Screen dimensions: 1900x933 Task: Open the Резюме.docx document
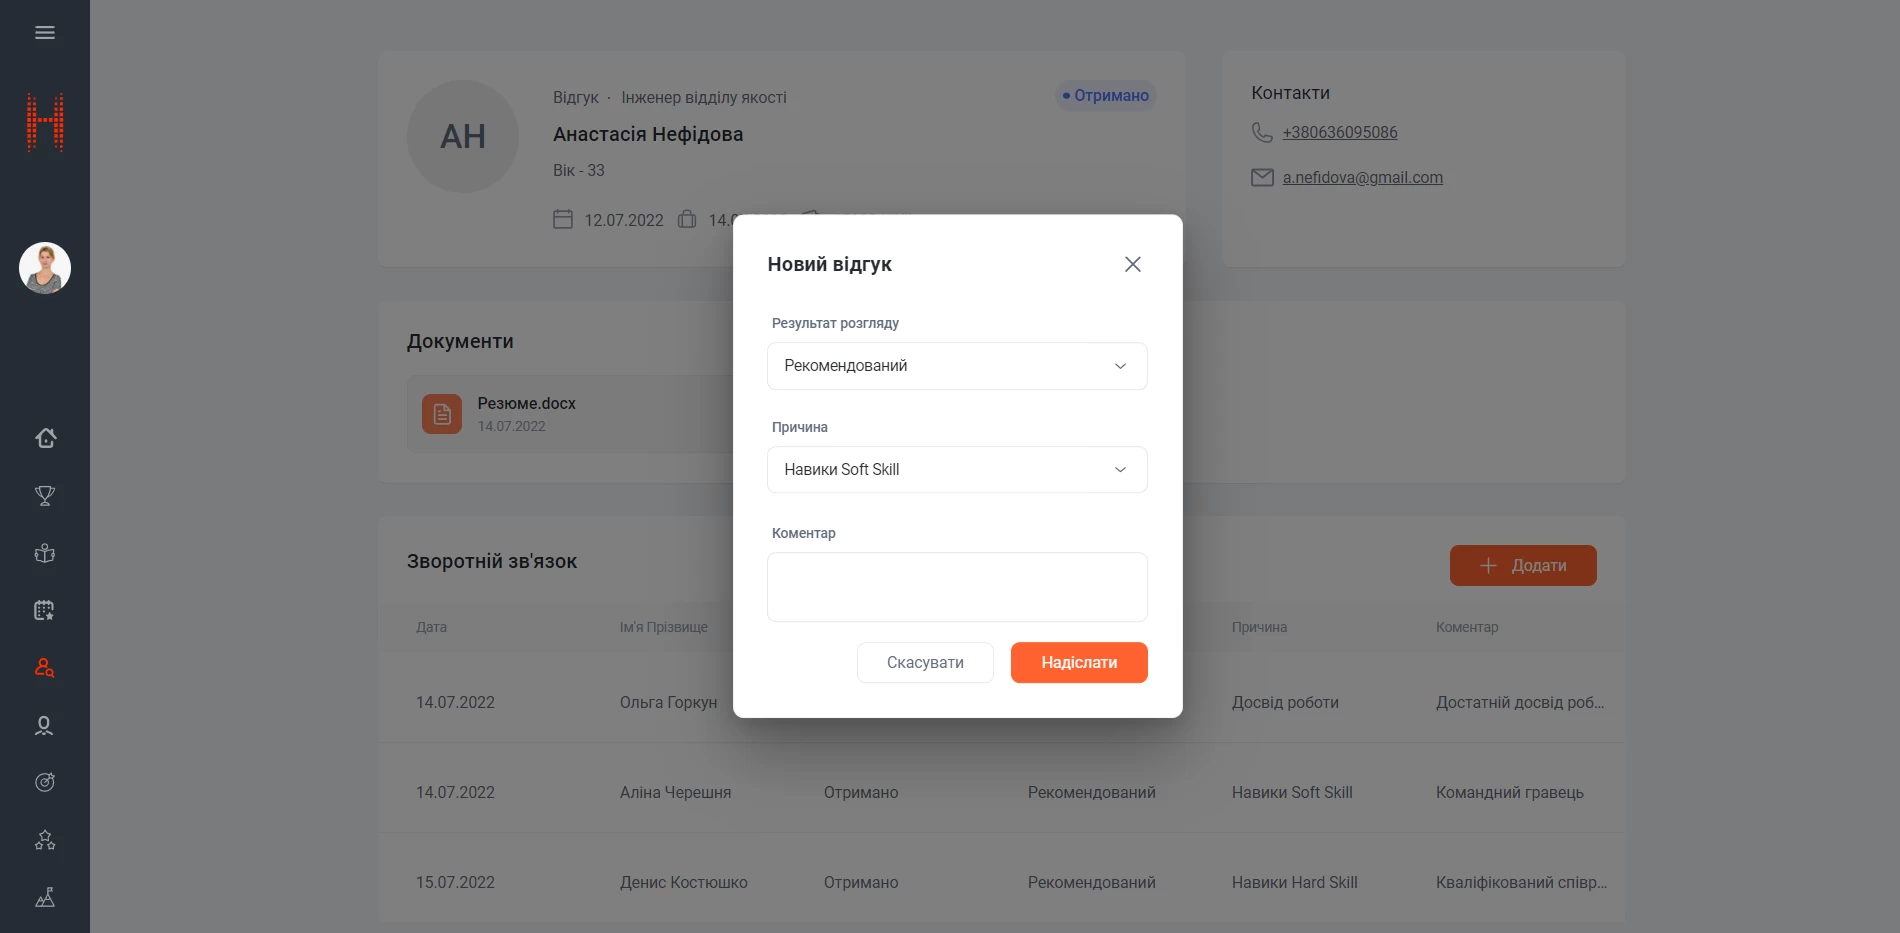(x=527, y=404)
